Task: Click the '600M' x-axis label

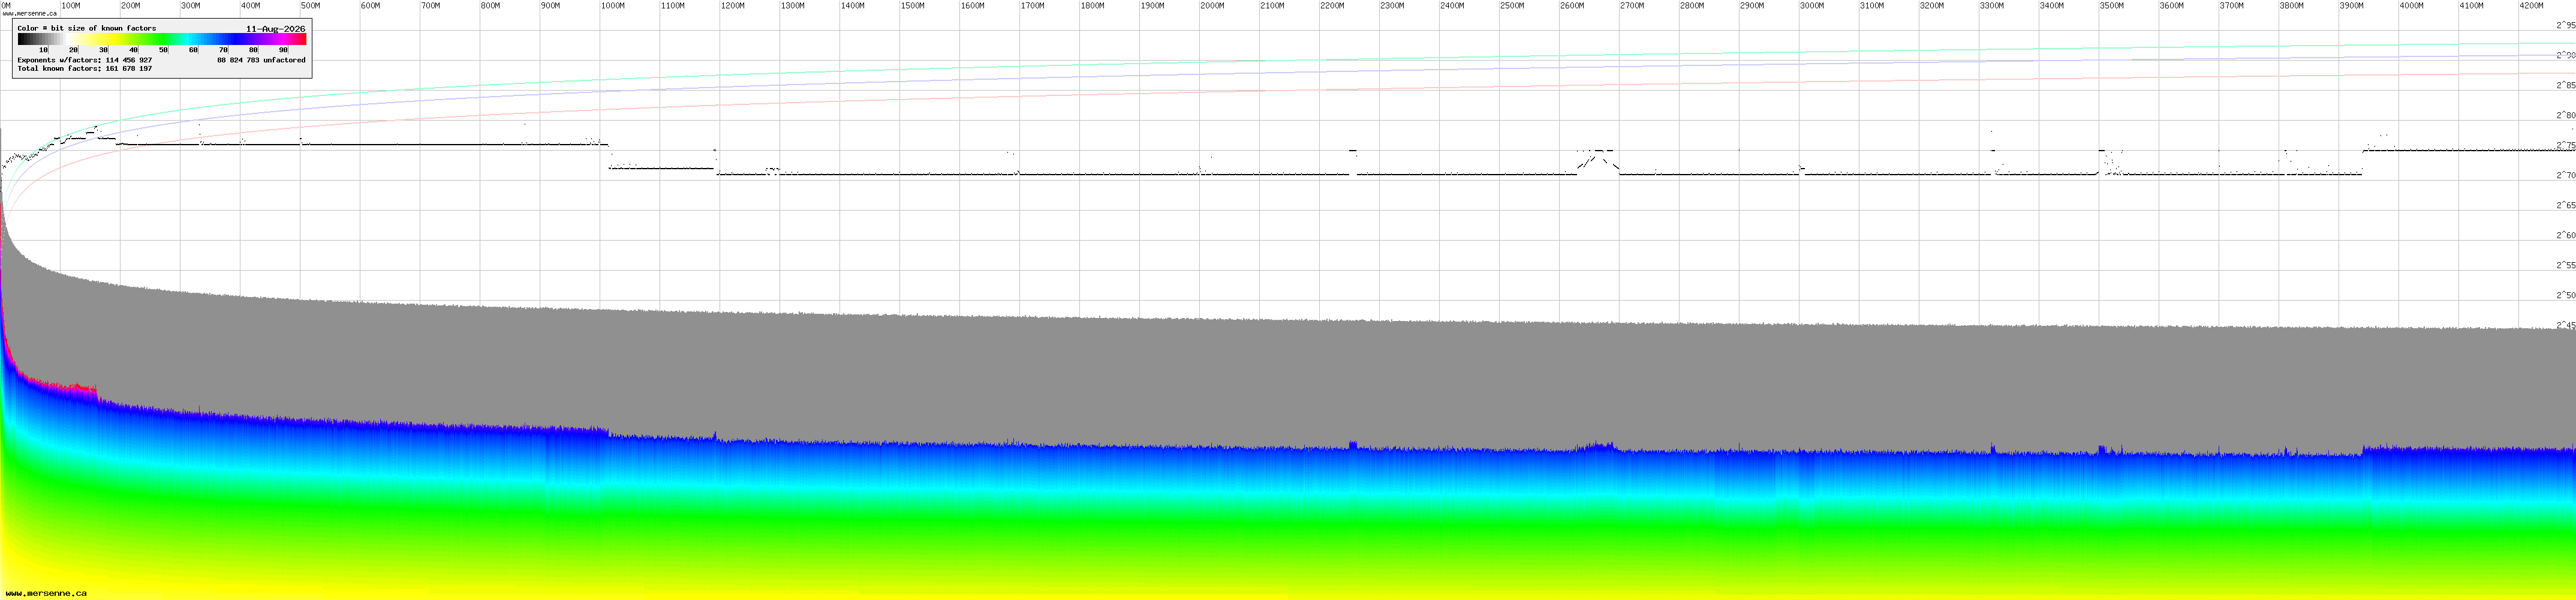Action: 371,6
